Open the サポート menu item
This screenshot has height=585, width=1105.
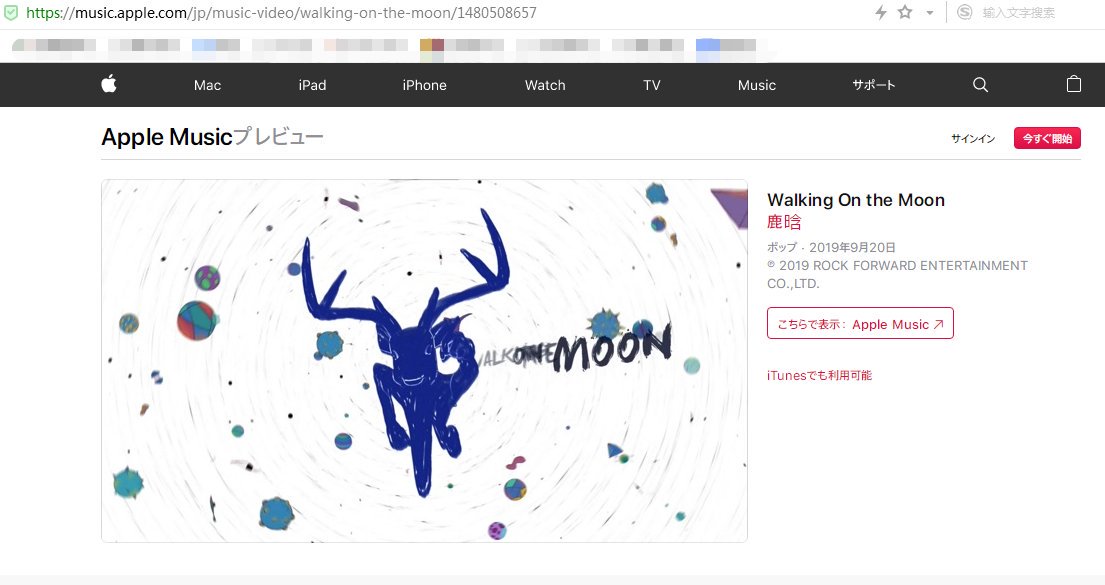coord(873,85)
